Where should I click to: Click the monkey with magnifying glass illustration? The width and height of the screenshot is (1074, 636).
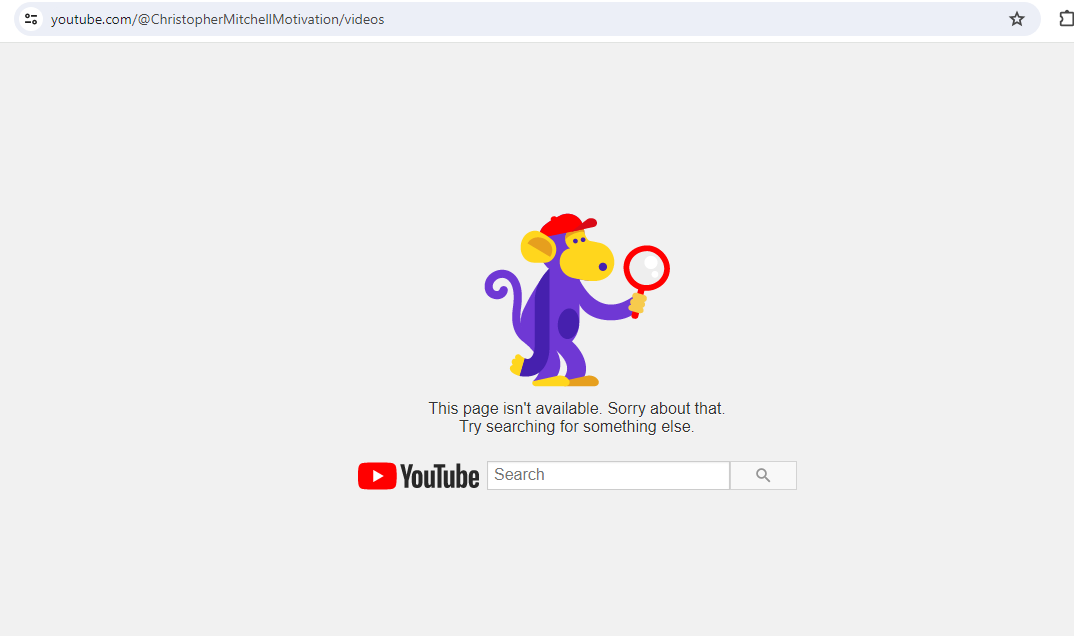point(577,300)
